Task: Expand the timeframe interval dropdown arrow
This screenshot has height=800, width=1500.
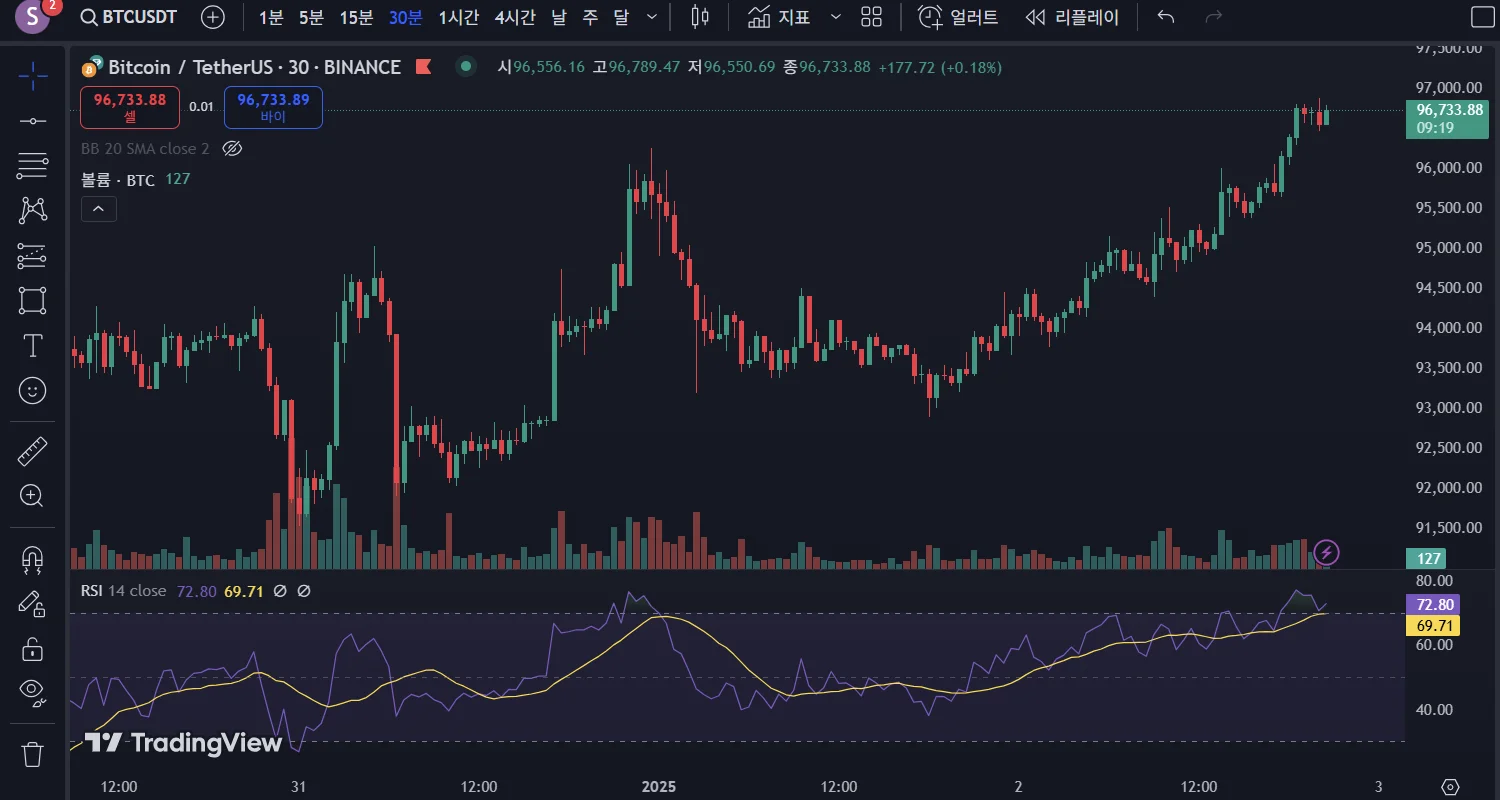Action: tap(652, 17)
